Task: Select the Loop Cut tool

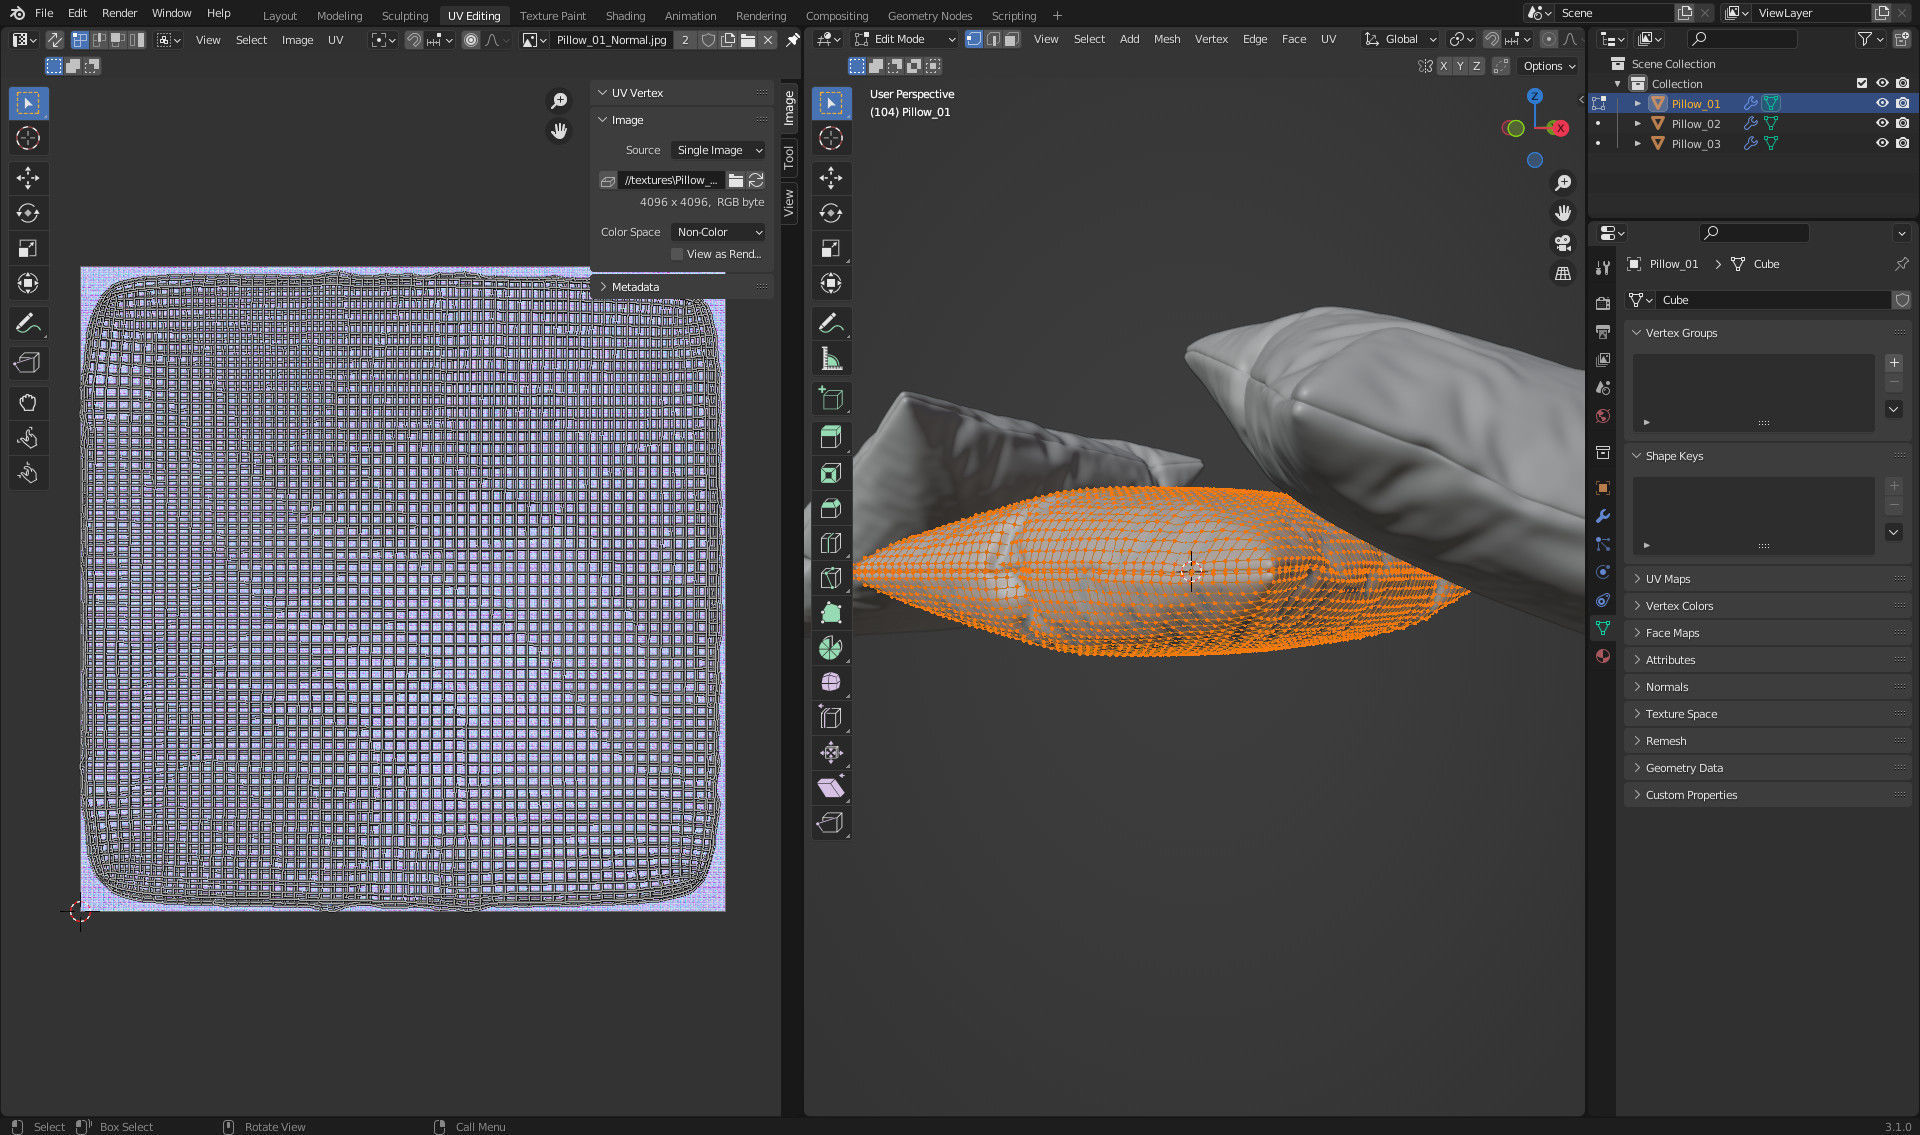Action: [830, 543]
